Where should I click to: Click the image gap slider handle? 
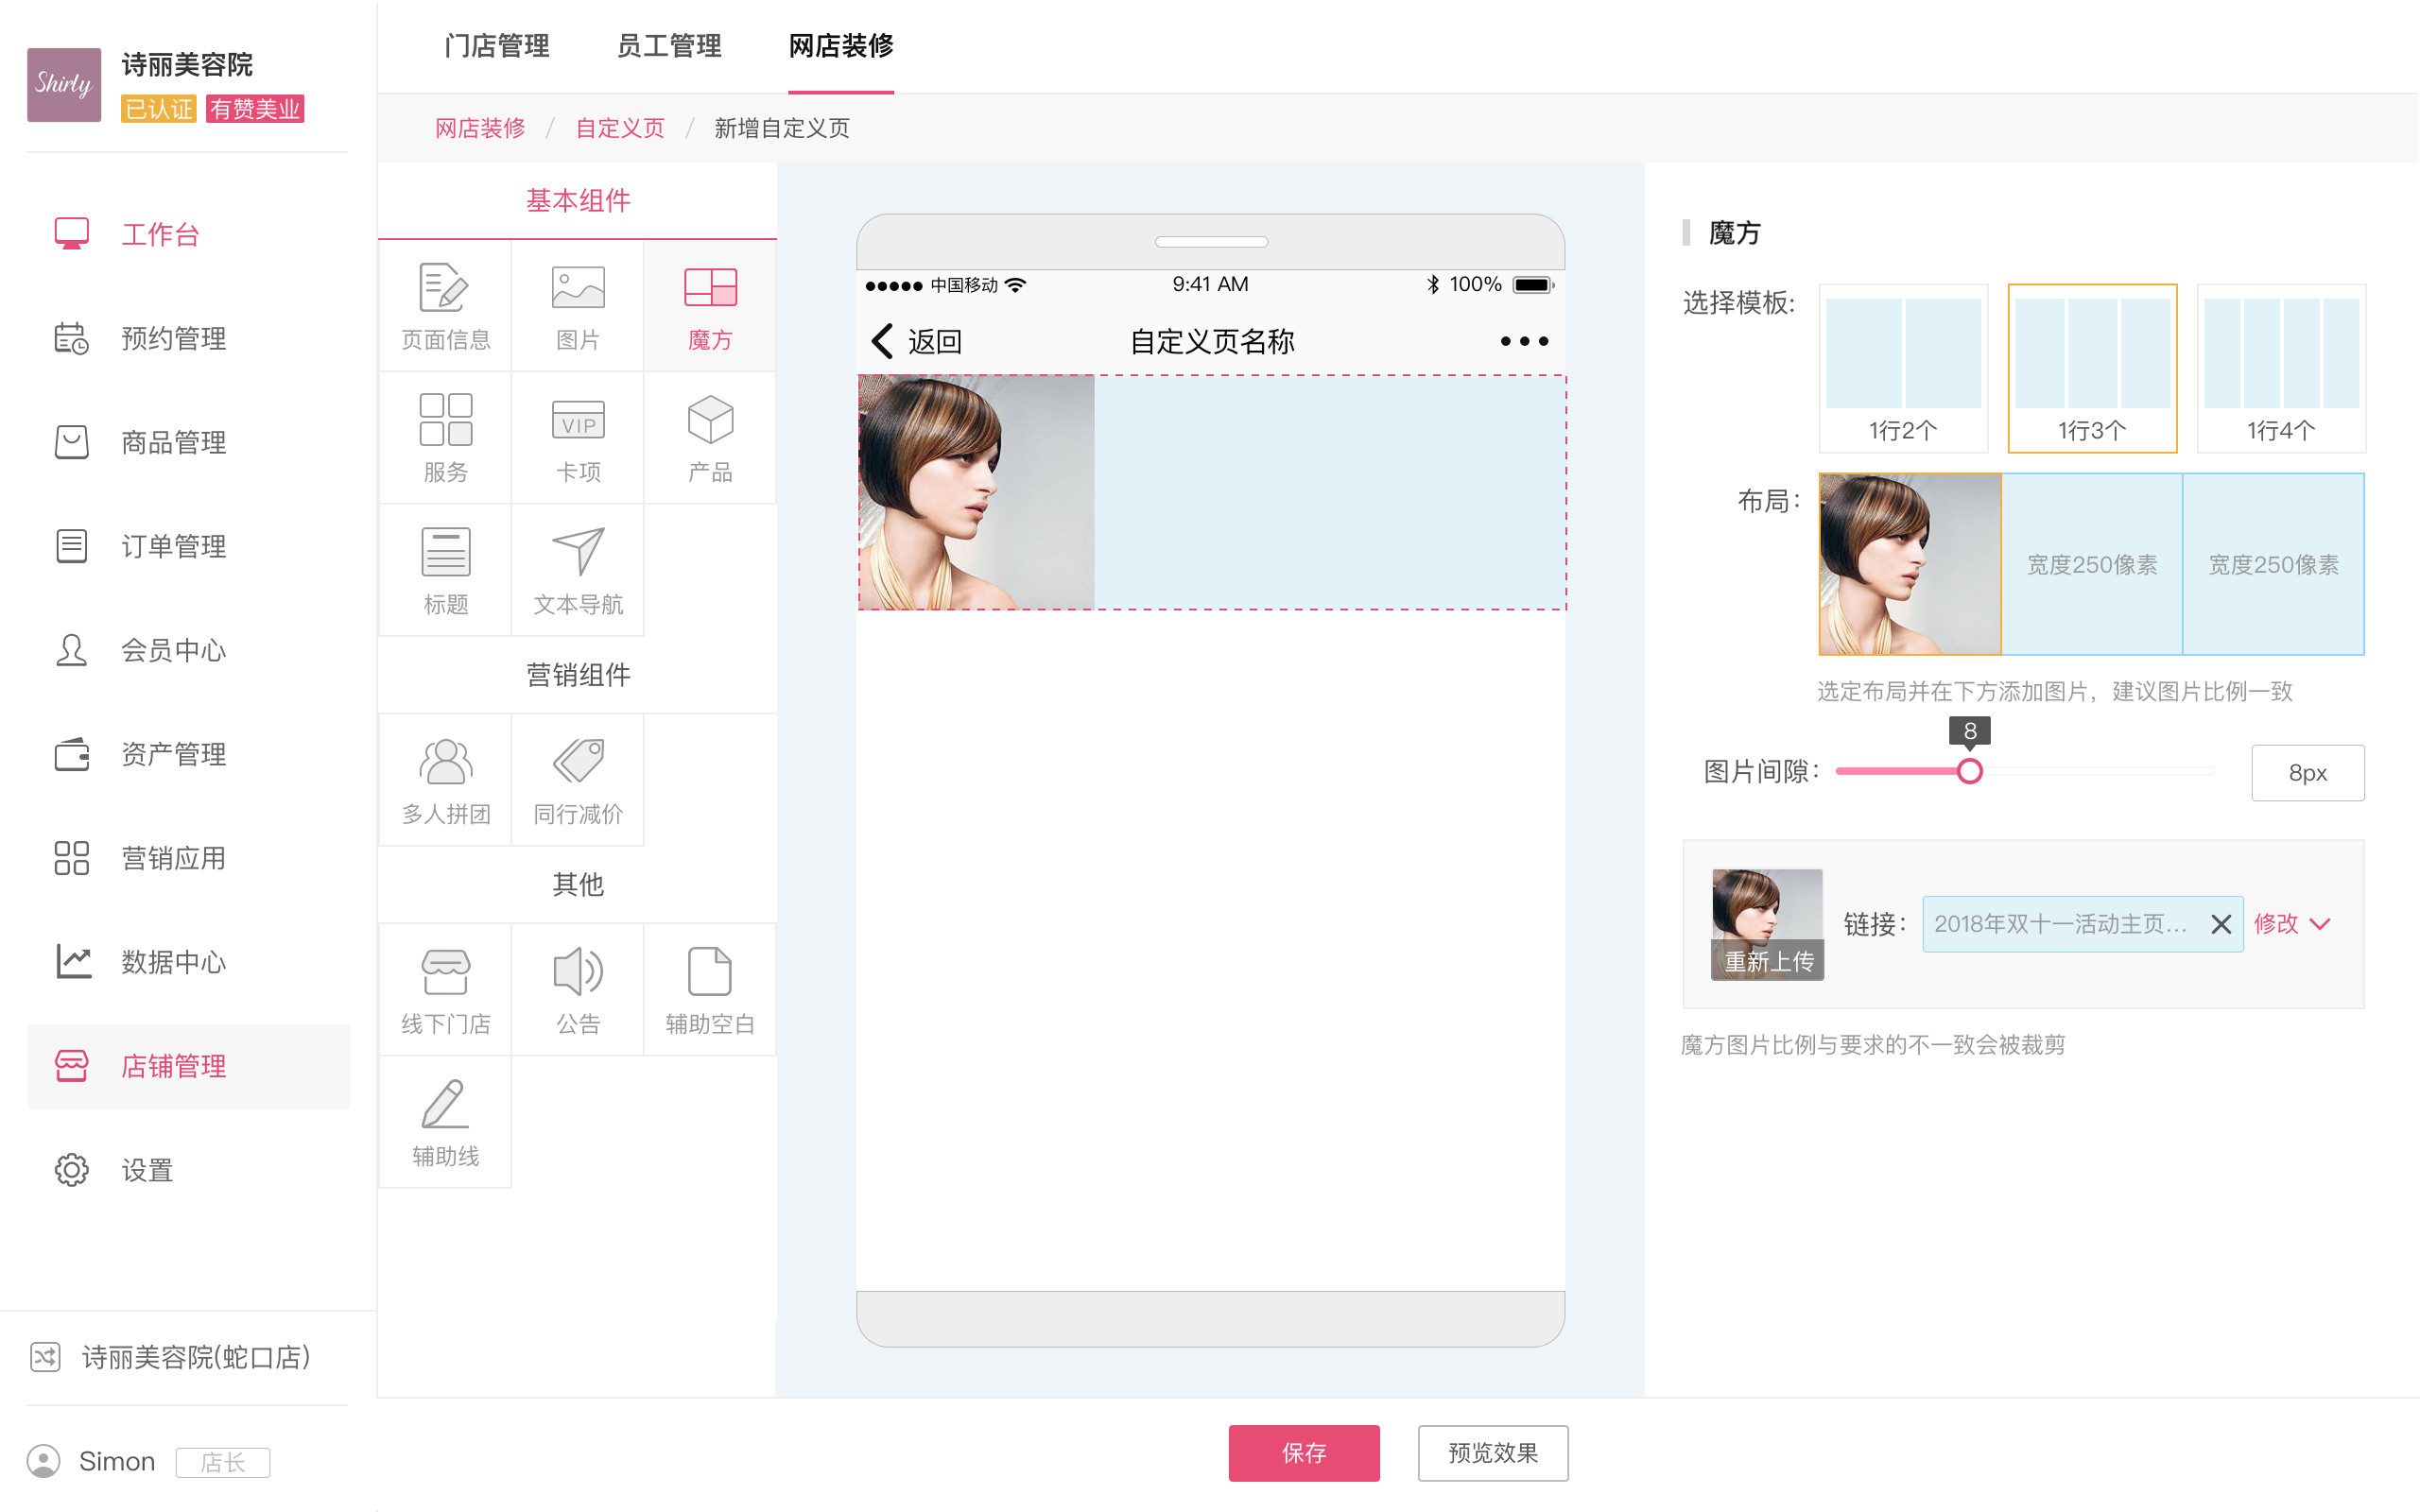1970,771
